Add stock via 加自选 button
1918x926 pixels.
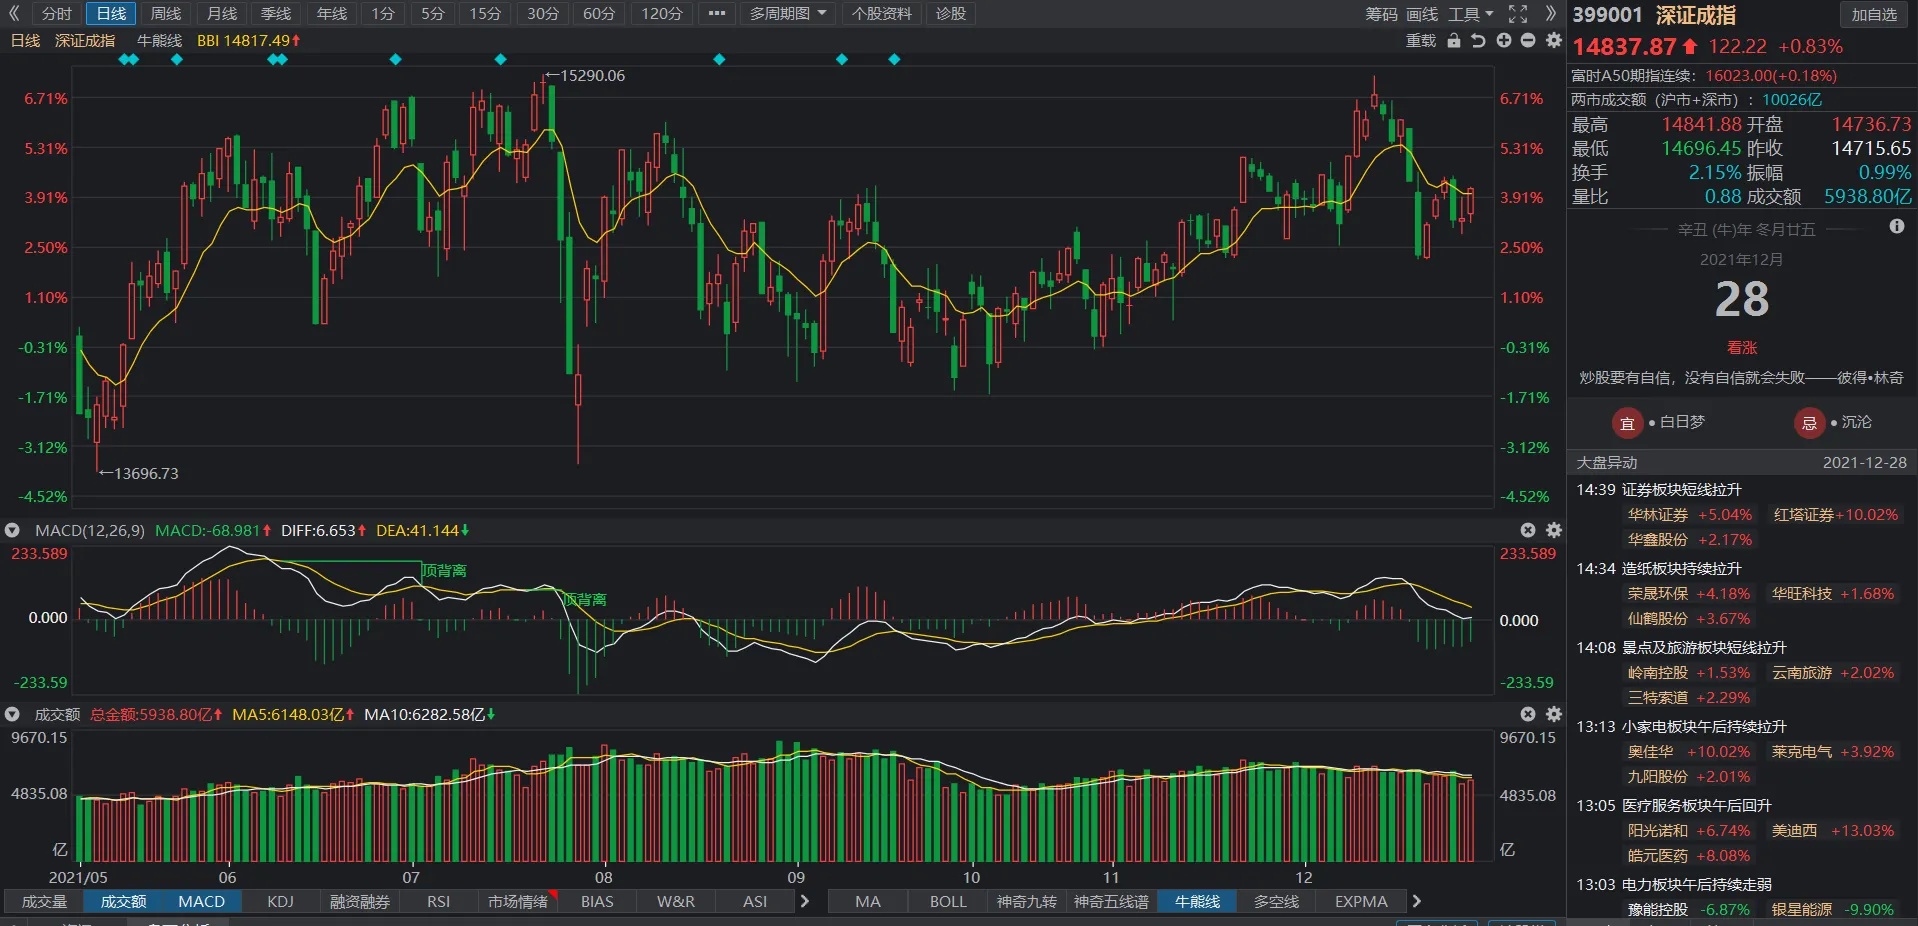[1873, 15]
